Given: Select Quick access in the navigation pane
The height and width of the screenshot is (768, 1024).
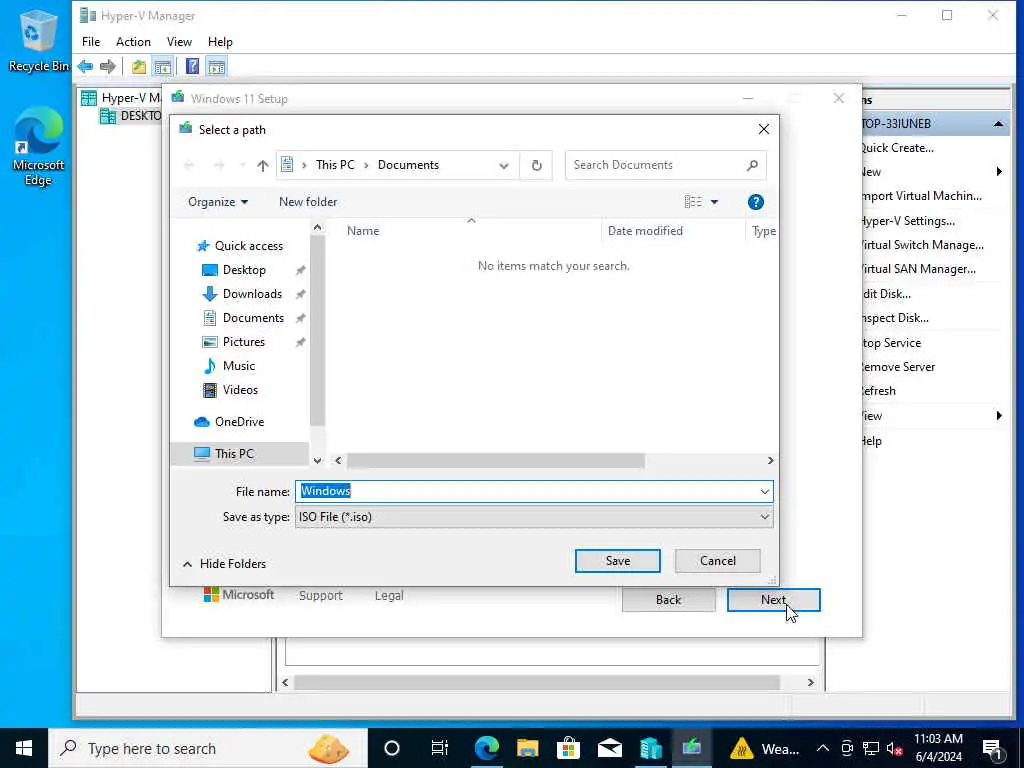Looking at the screenshot, I should pos(248,246).
